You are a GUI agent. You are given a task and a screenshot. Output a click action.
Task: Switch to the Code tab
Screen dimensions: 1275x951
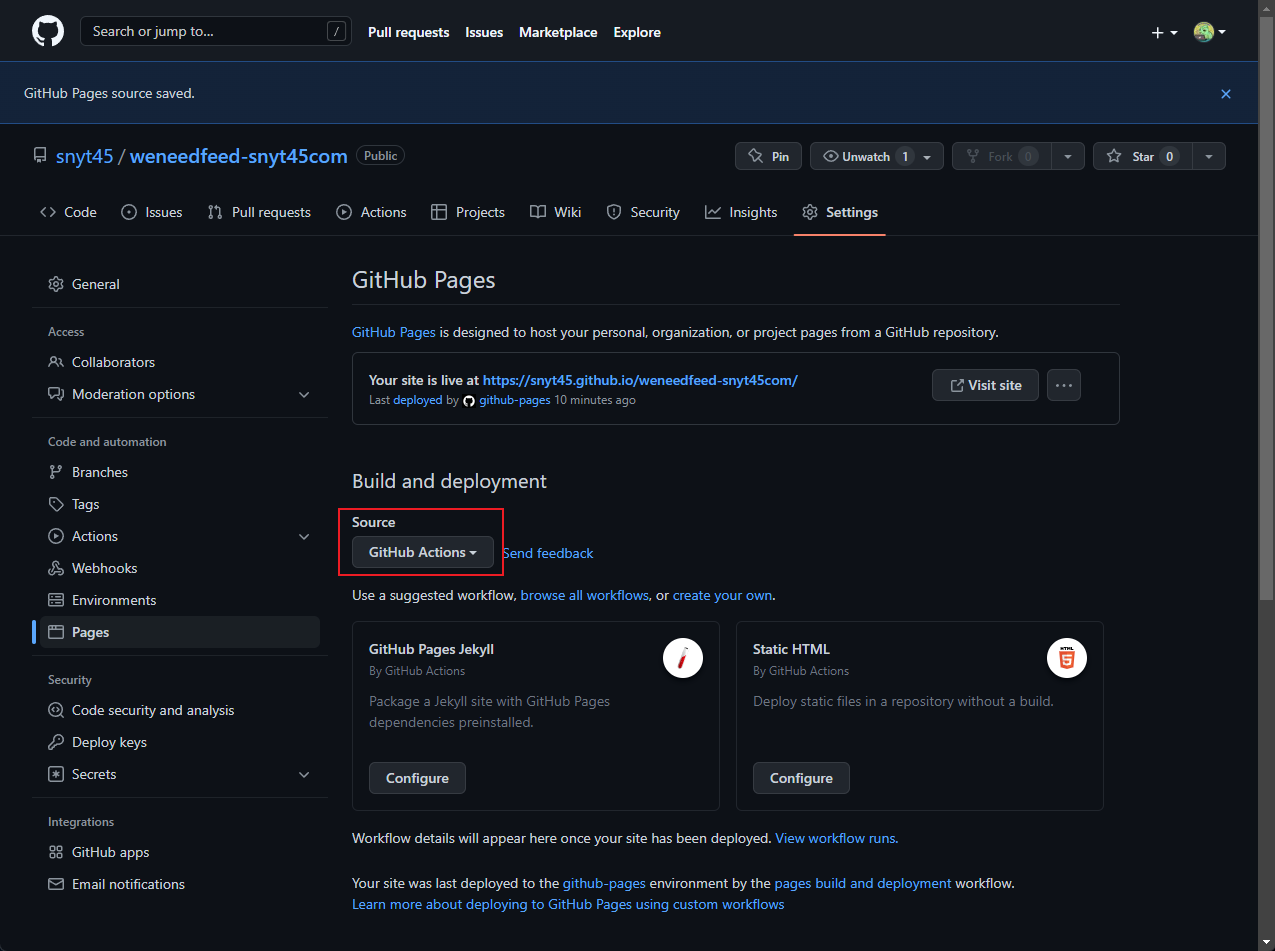pos(68,212)
